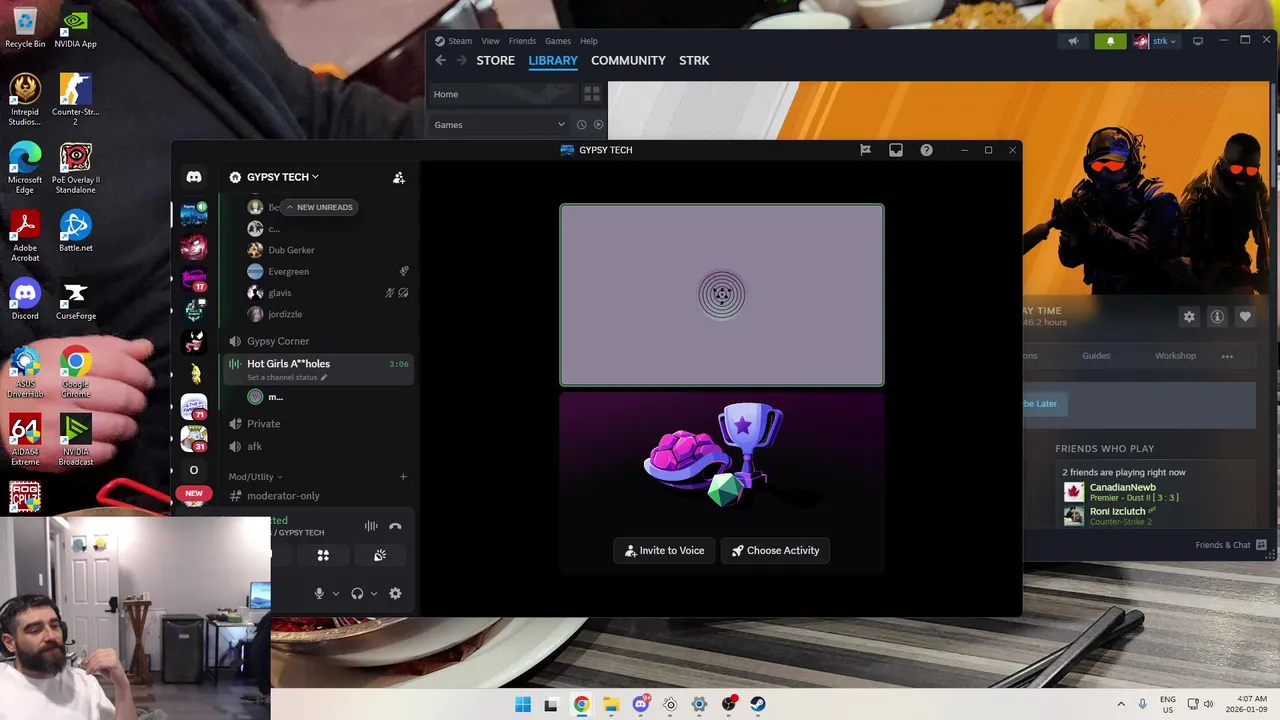Deafen with the Discord headphones icon
The image size is (1280, 720).
tap(357, 593)
